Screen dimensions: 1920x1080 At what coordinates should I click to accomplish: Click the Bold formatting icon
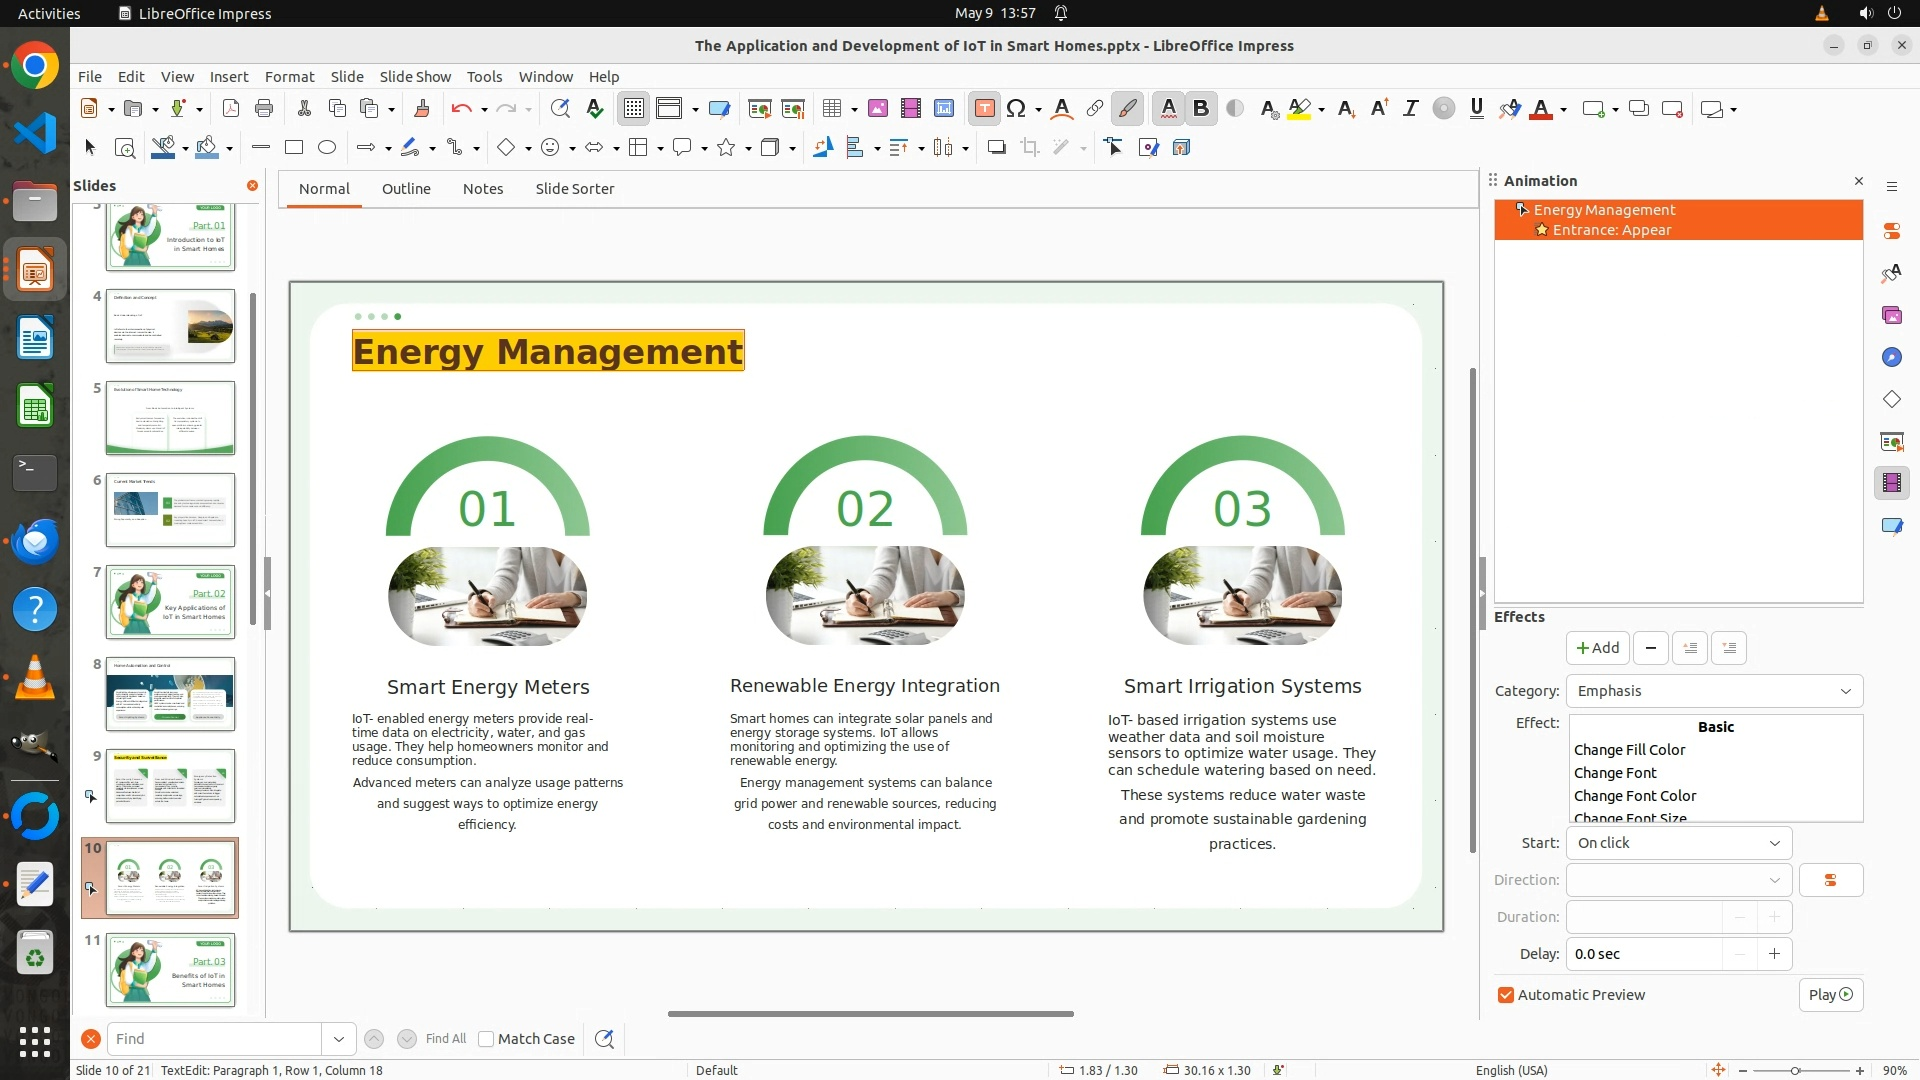tap(1201, 109)
